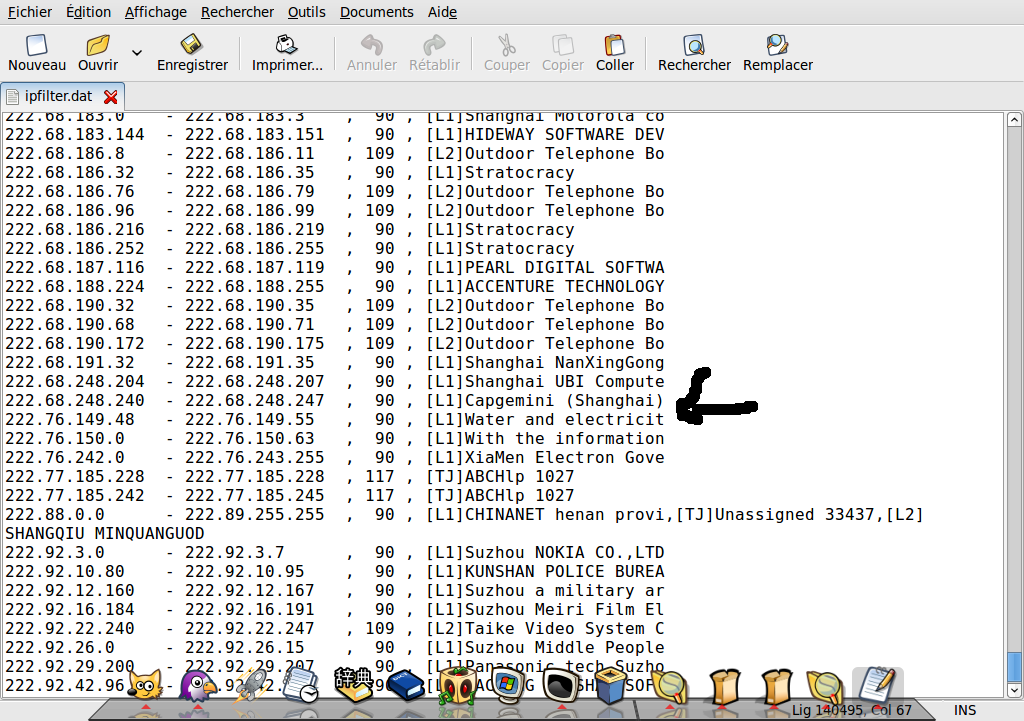Image resolution: width=1024 pixels, height=721 pixels.
Task: Open the Aide menu
Action: click(x=442, y=12)
